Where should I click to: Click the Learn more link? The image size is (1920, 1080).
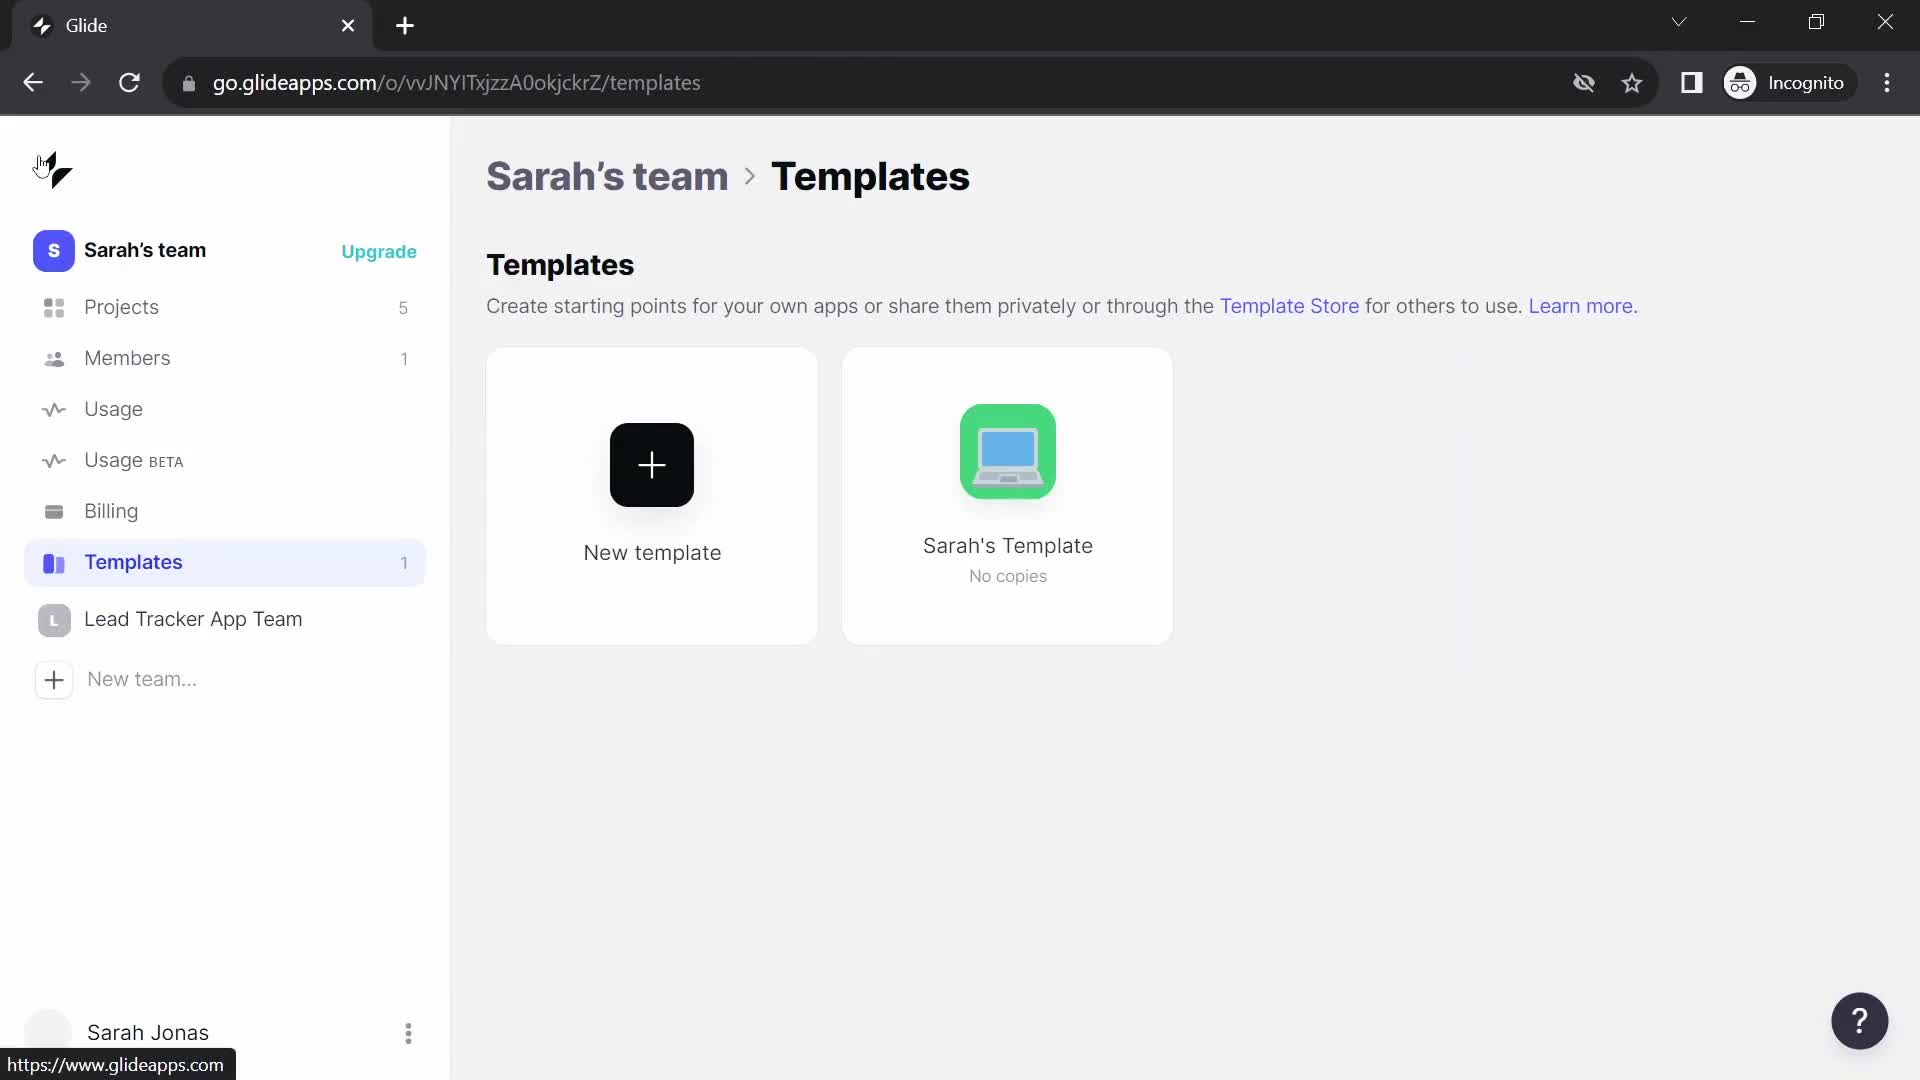click(1581, 306)
